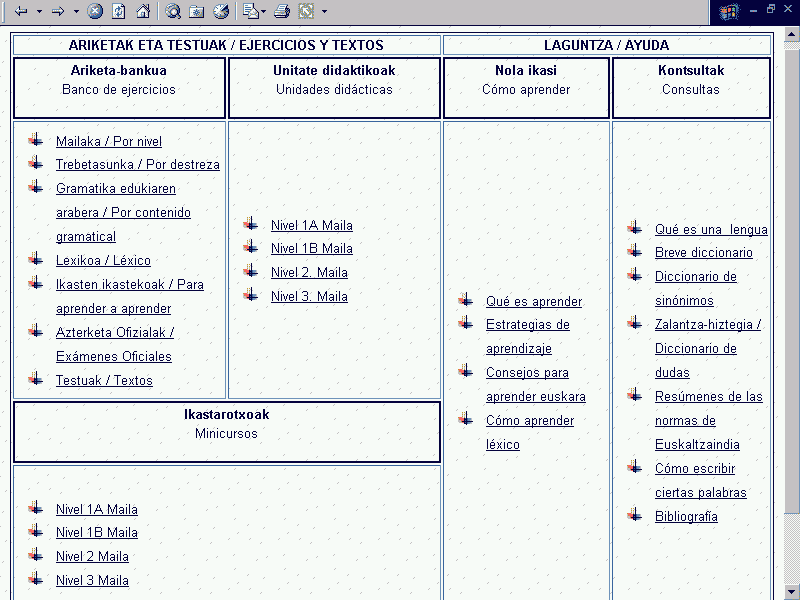Click LAGUNTZA / AYUDA section title
The width and height of the screenshot is (800, 600).
click(607, 45)
